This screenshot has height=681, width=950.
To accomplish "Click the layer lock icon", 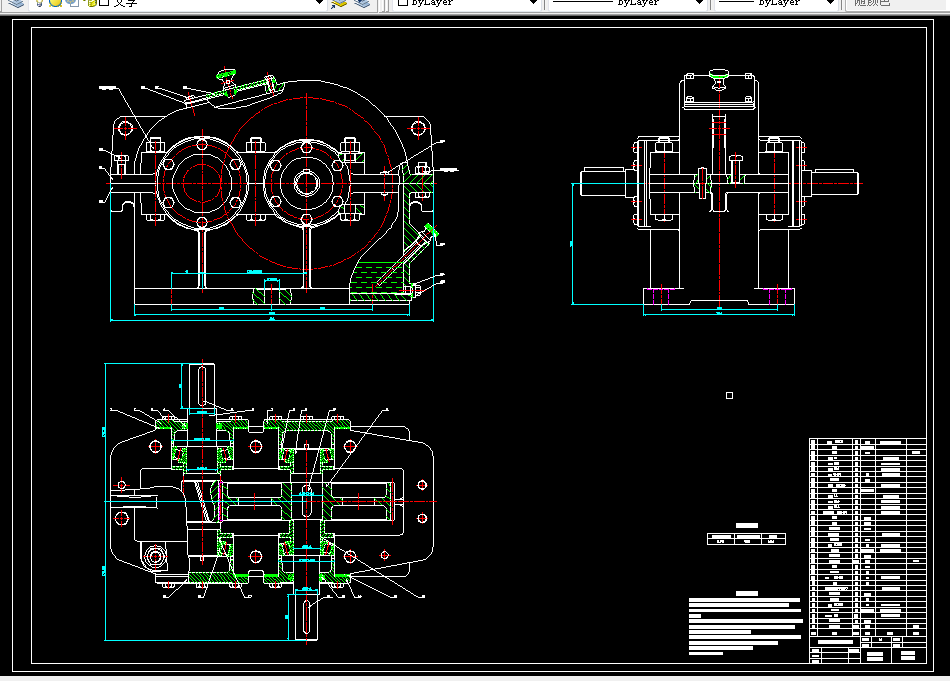I will [x=91, y=3].
